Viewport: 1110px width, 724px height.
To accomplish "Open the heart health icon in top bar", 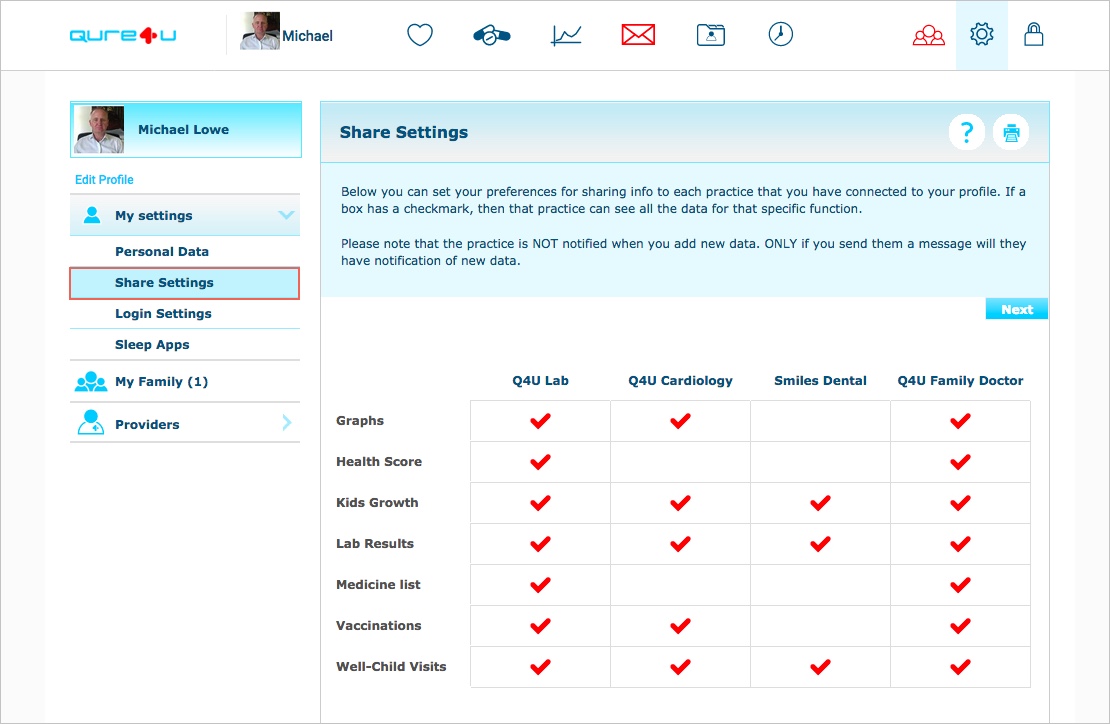I will 420,35.
